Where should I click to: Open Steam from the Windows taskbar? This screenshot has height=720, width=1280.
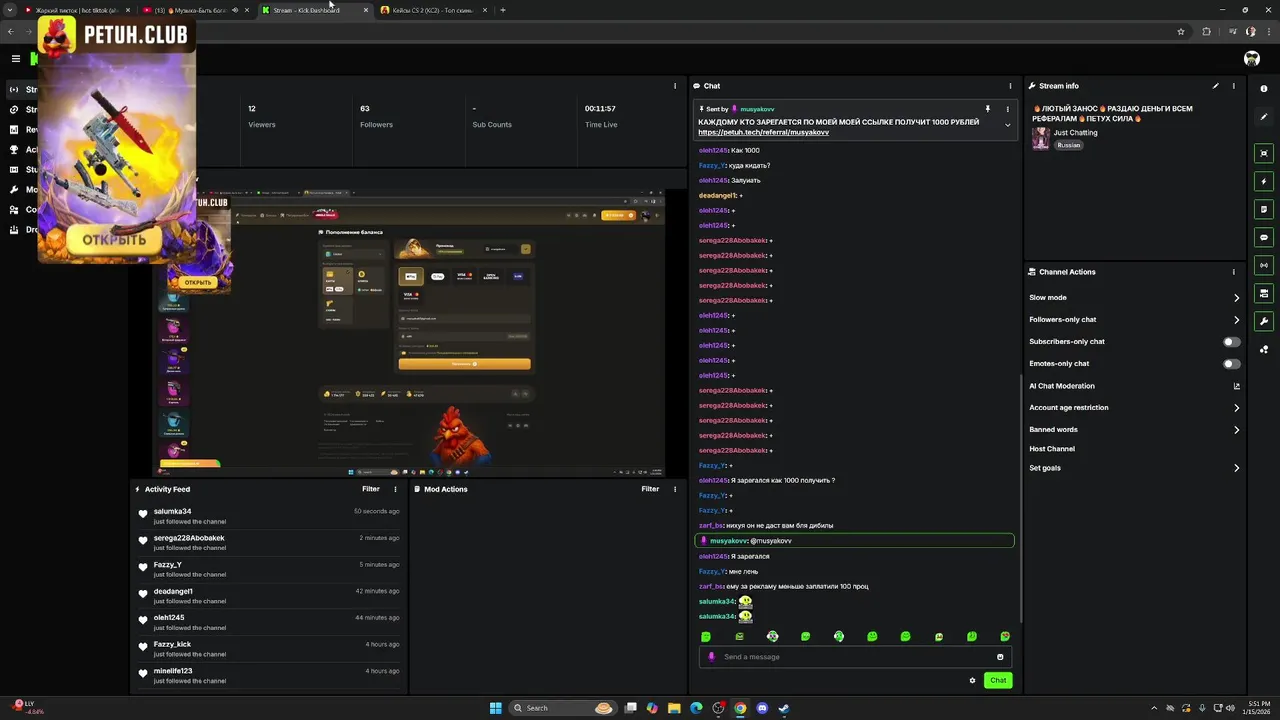click(784, 708)
